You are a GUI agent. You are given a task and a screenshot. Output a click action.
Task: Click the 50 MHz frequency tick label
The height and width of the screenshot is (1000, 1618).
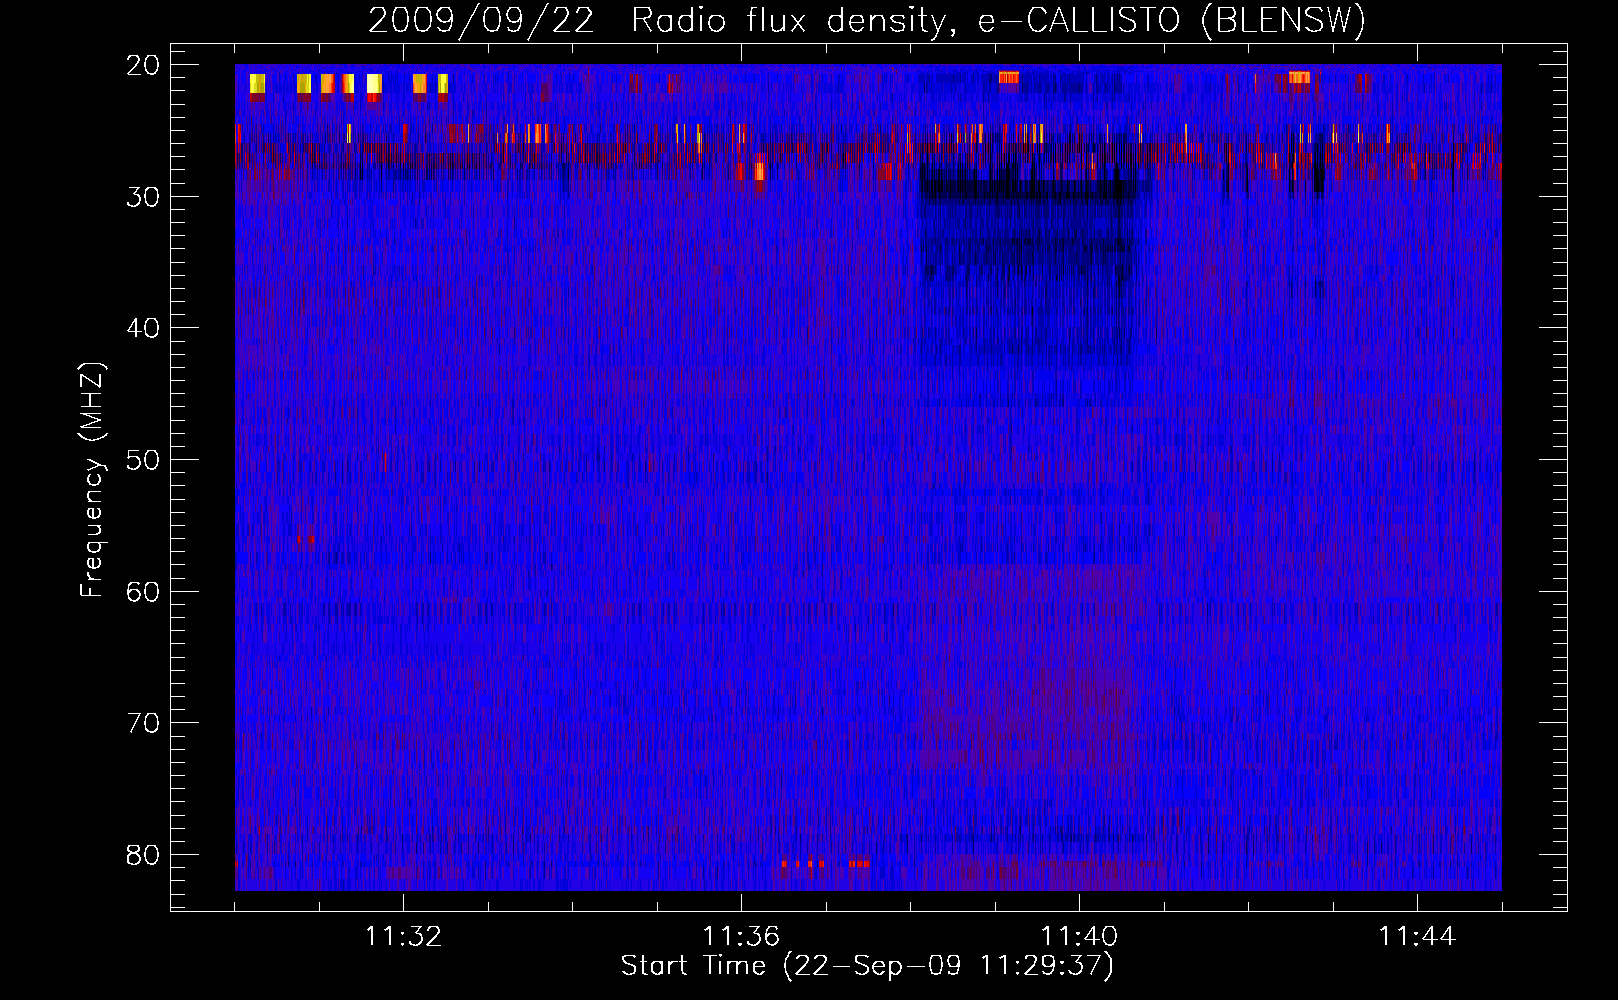pos(142,461)
